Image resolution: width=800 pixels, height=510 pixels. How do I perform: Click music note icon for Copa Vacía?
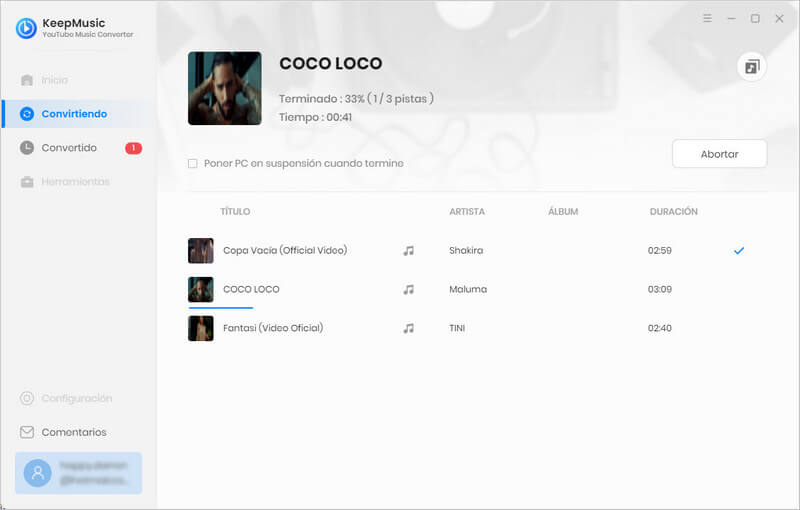(409, 250)
